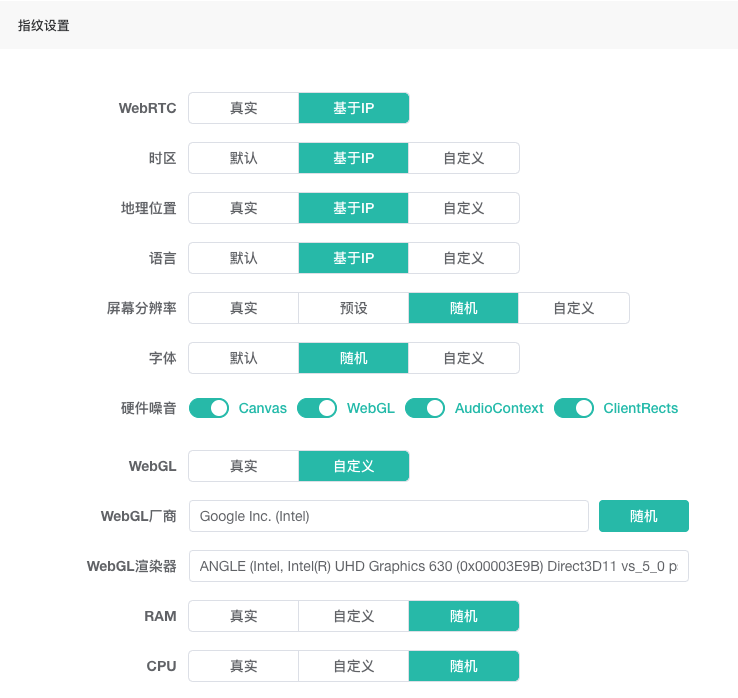Turn off AudioContext noise toggle
The image size is (738, 698).
(x=425, y=408)
